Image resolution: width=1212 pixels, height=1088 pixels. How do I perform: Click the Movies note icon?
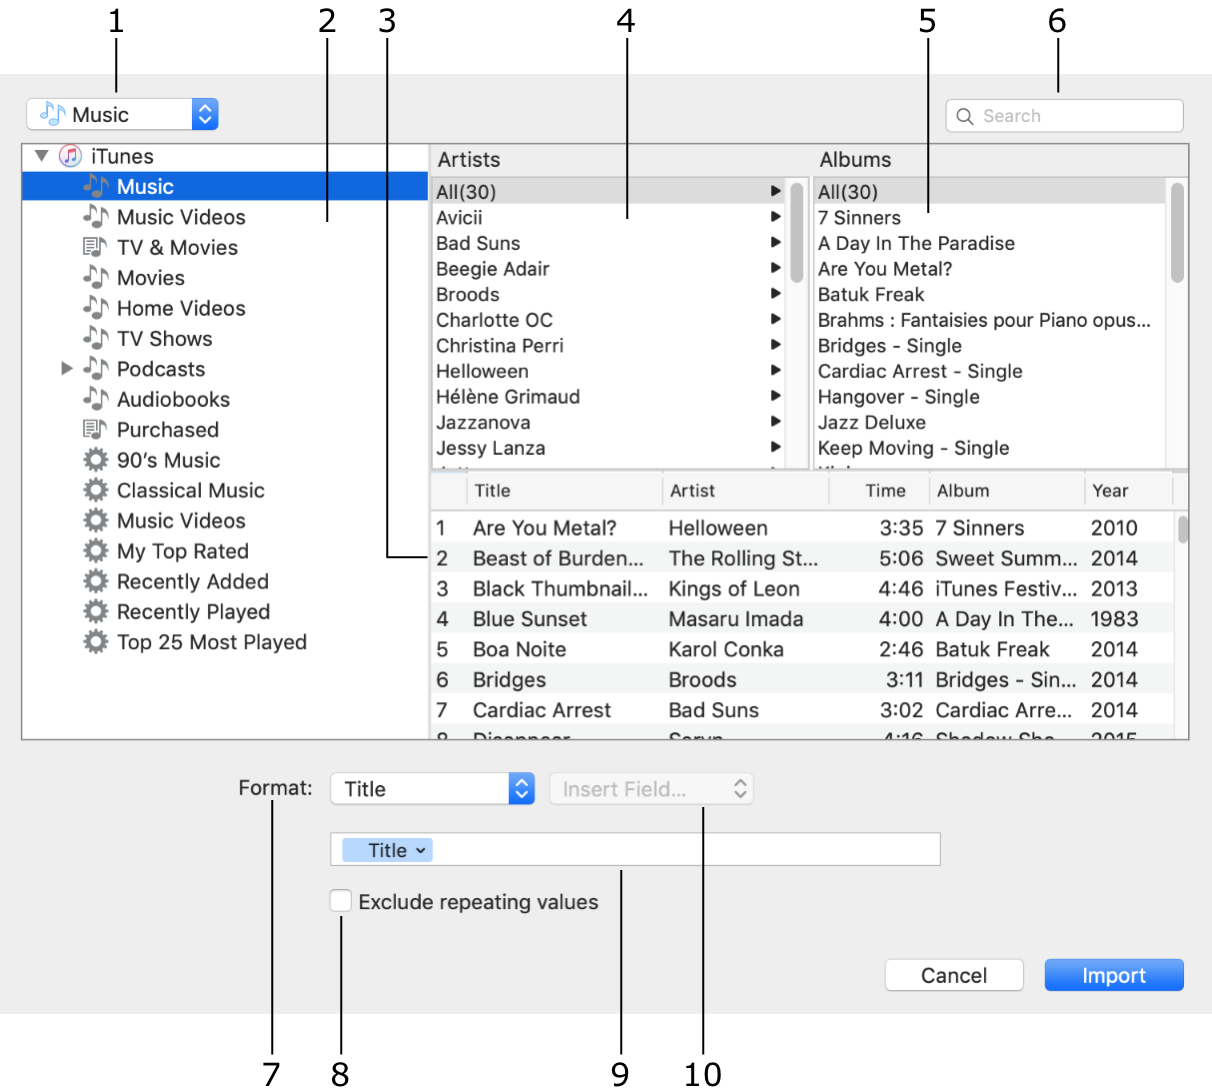point(96,277)
